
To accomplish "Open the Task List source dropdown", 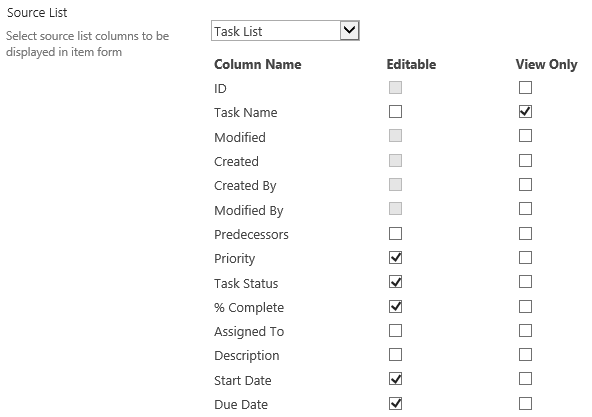I will click(285, 31).
